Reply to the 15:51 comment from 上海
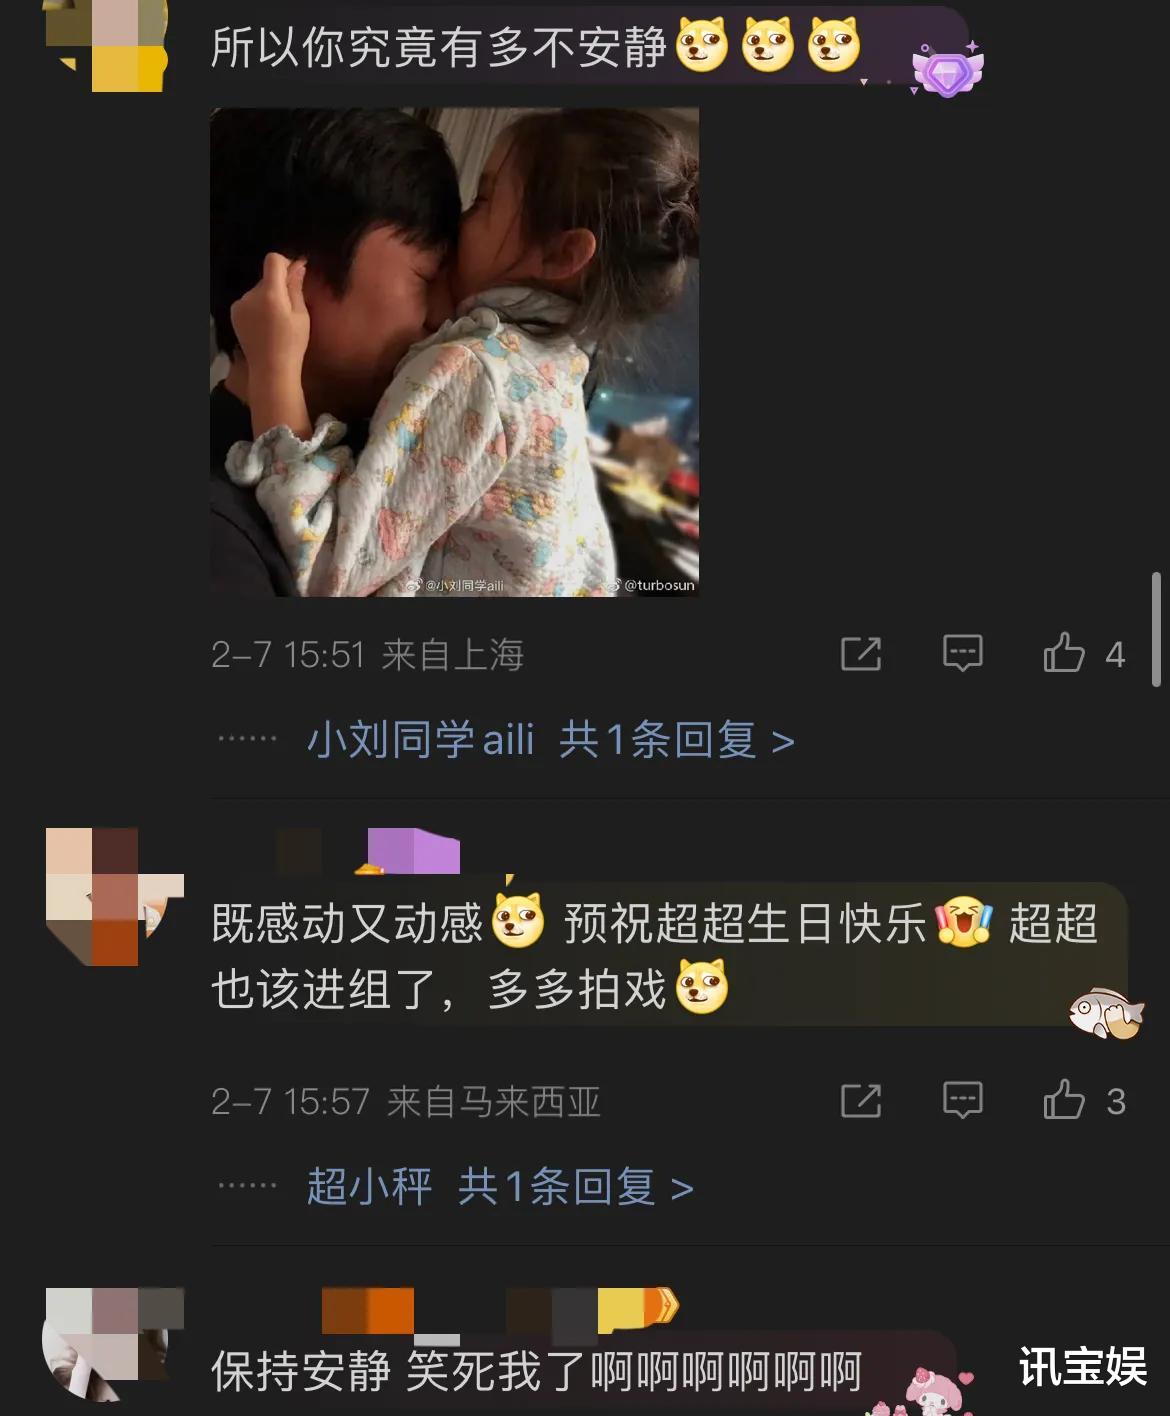Image resolution: width=1170 pixels, height=1416 pixels. coord(962,654)
